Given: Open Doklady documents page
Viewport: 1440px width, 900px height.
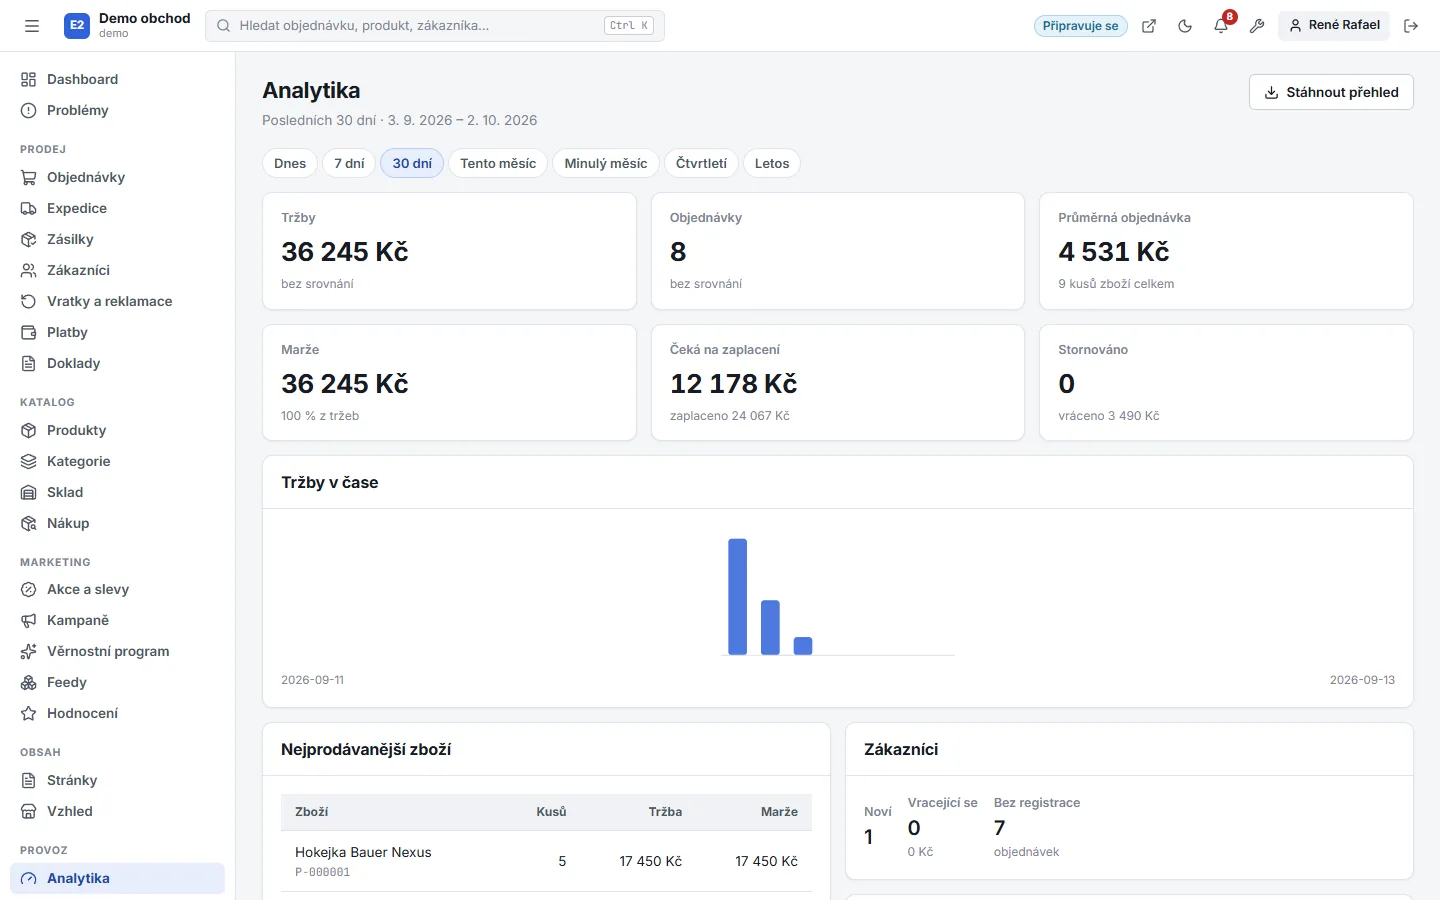Looking at the screenshot, I should pyautogui.click(x=117, y=363).
